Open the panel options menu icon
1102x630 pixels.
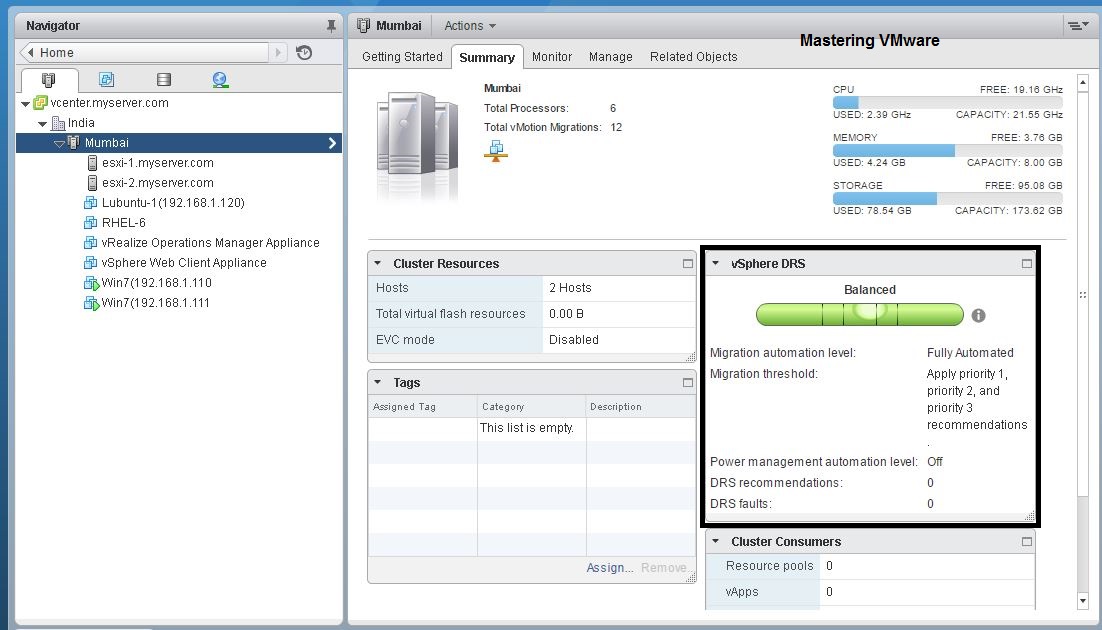(1077, 26)
